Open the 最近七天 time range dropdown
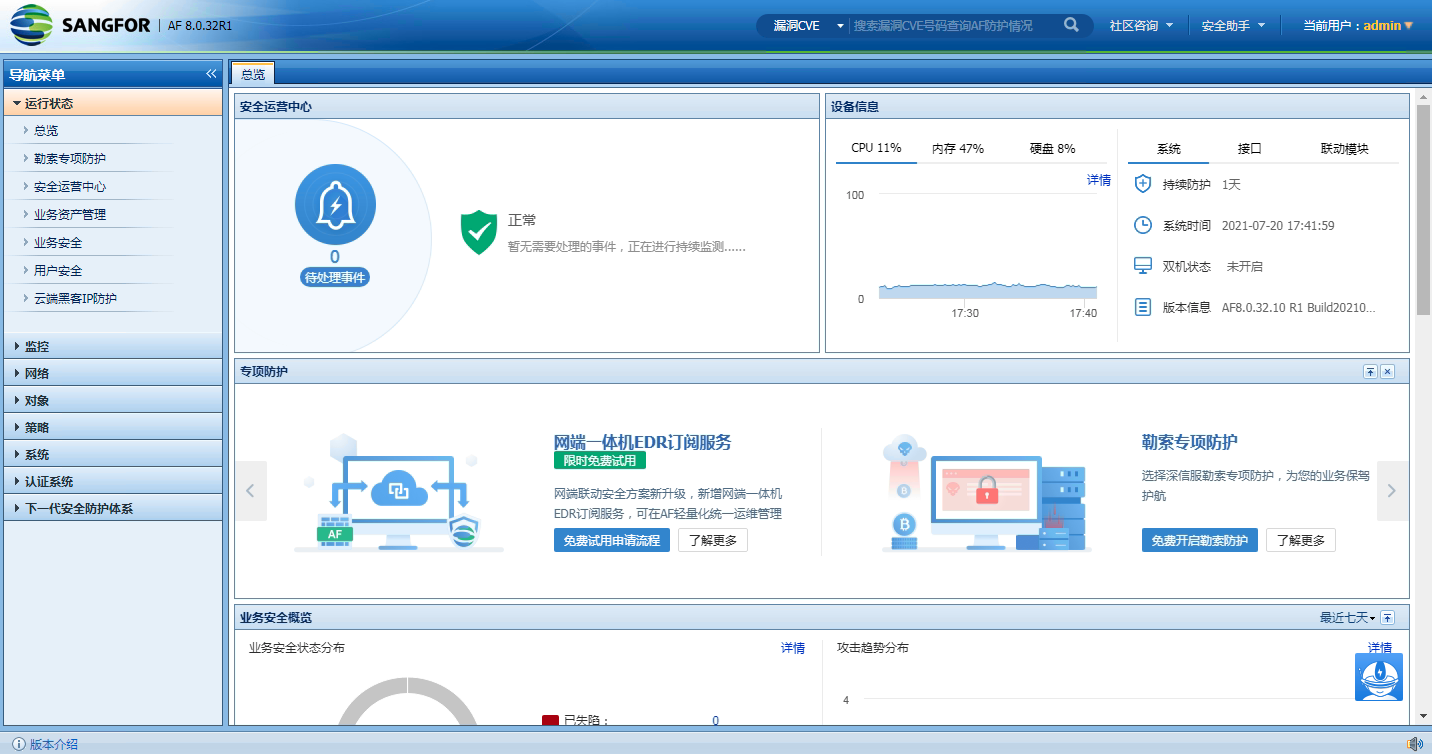The width and height of the screenshot is (1432, 754). [1347, 618]
